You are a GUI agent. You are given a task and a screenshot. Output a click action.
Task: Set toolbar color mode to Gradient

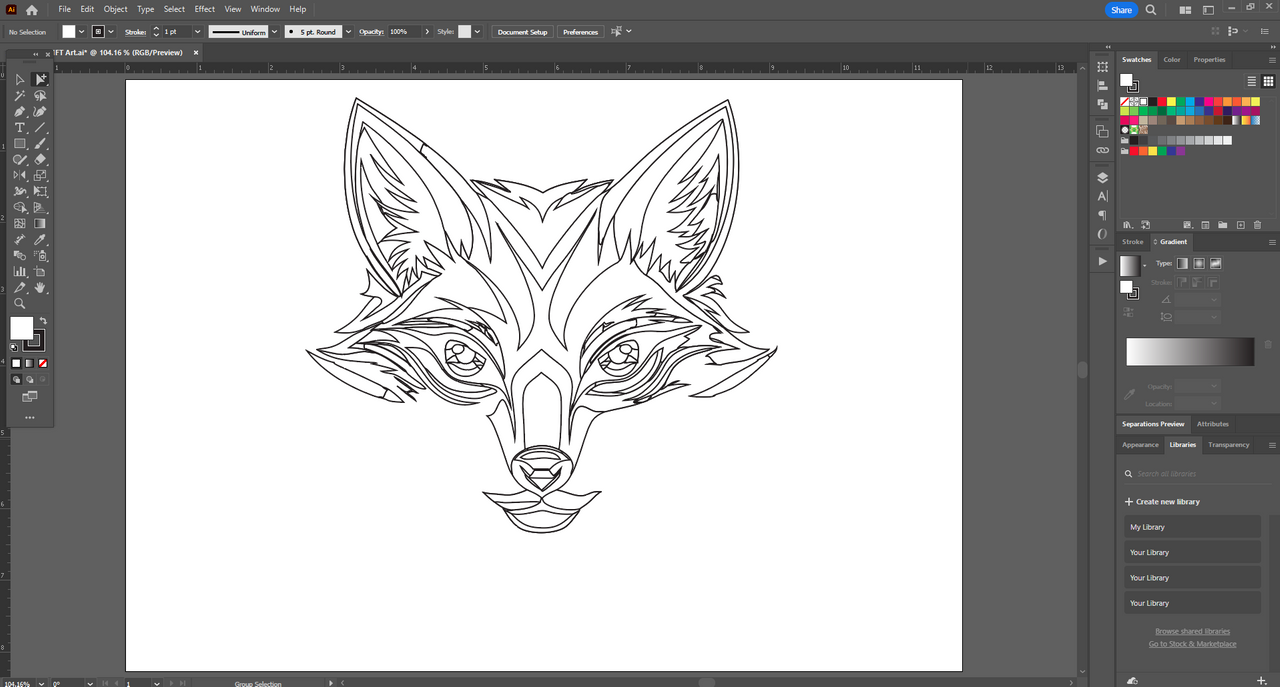click(x=29, y=363)
